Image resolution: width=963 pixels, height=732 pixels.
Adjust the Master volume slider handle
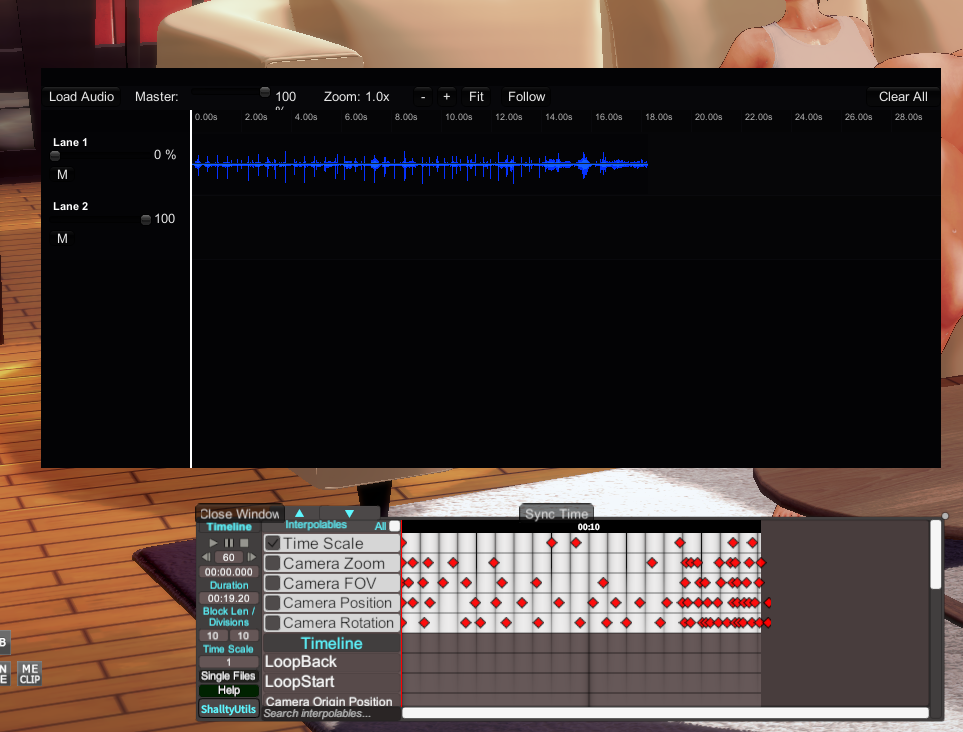click(265, 92)
